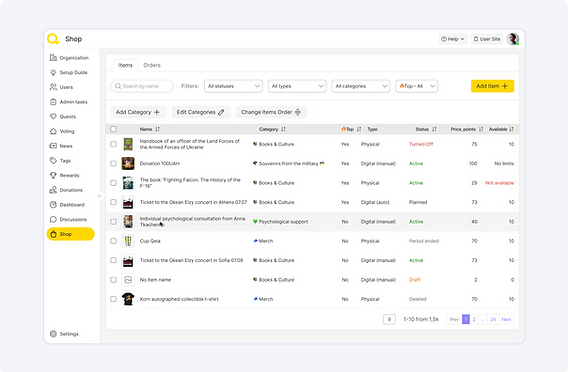Open Admin tasks sidebar icon
Screen dimensions: 568x372
point(53,102)
